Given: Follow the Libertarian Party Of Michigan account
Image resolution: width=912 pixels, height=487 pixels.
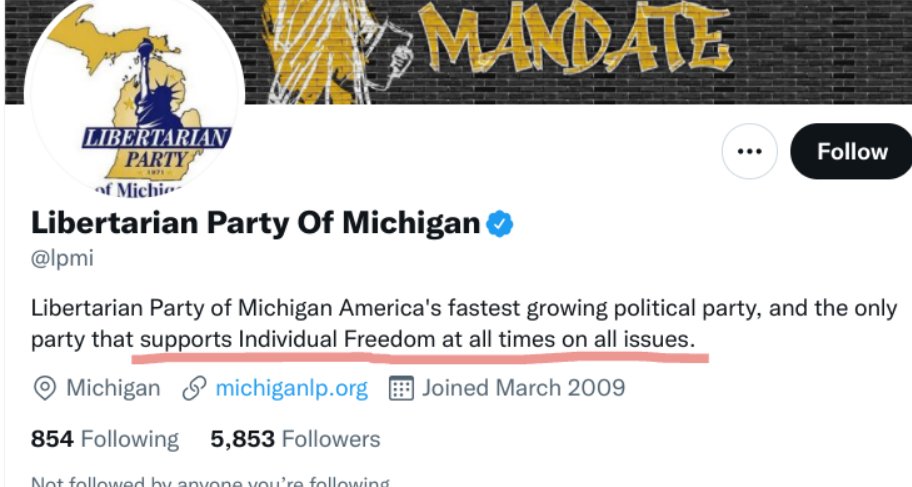Looking at the screenshot, I should (x=852, y=151).
